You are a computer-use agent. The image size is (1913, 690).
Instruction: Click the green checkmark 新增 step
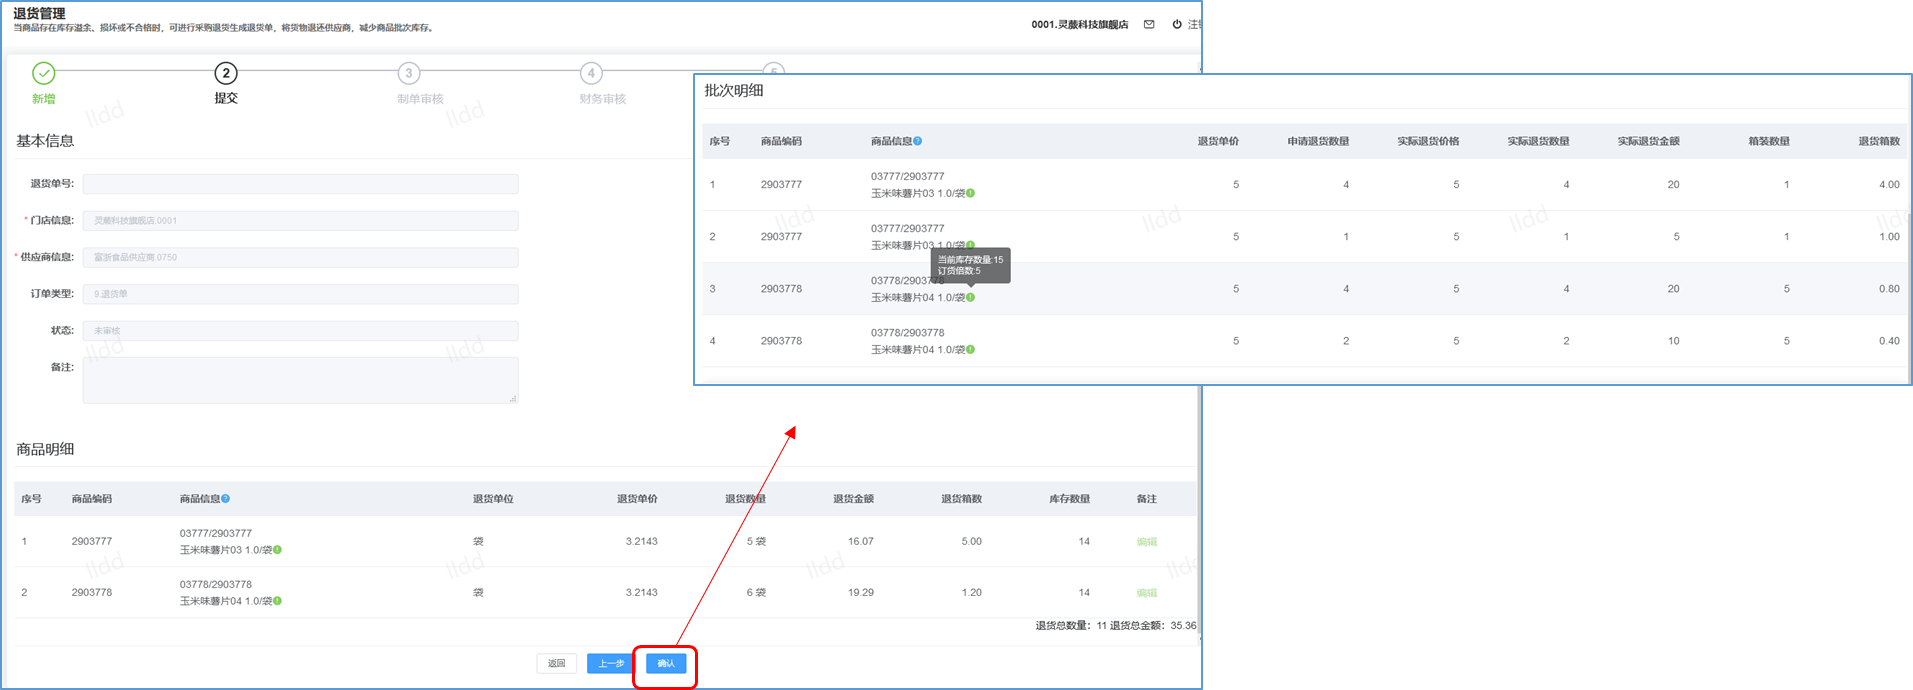click(x=43, y=73)
